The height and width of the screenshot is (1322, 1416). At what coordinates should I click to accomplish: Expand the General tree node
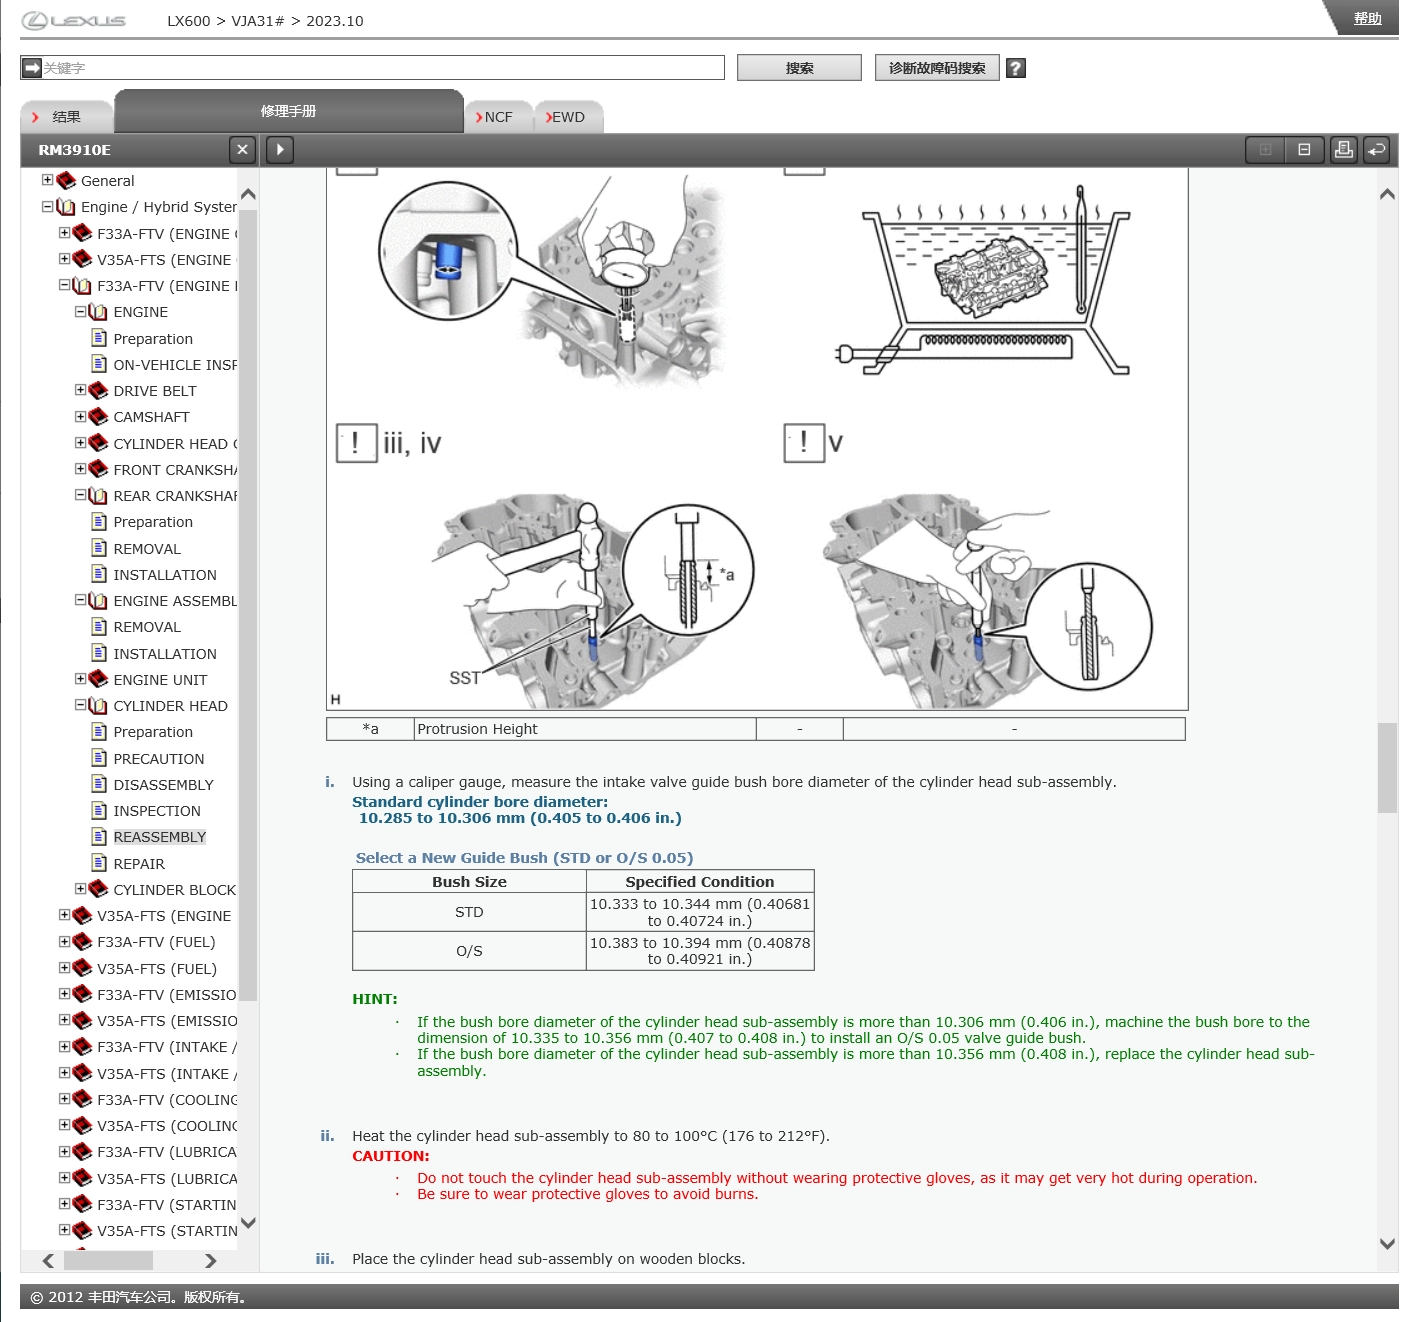47,180
